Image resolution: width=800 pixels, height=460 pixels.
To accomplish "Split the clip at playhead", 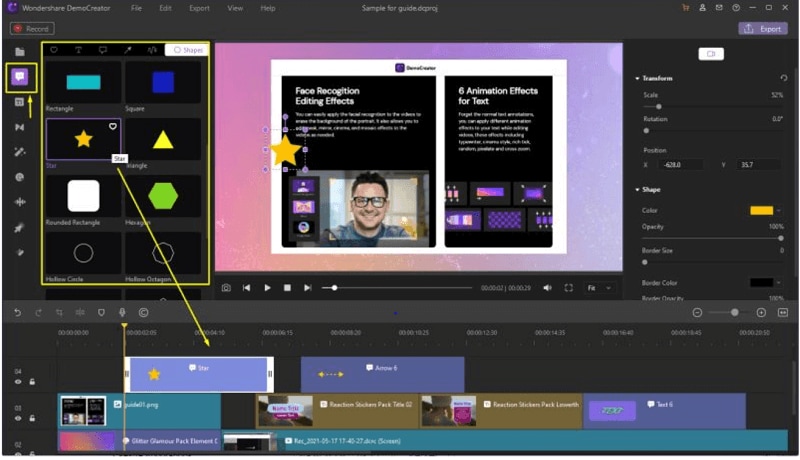I will tap(80, 313).
